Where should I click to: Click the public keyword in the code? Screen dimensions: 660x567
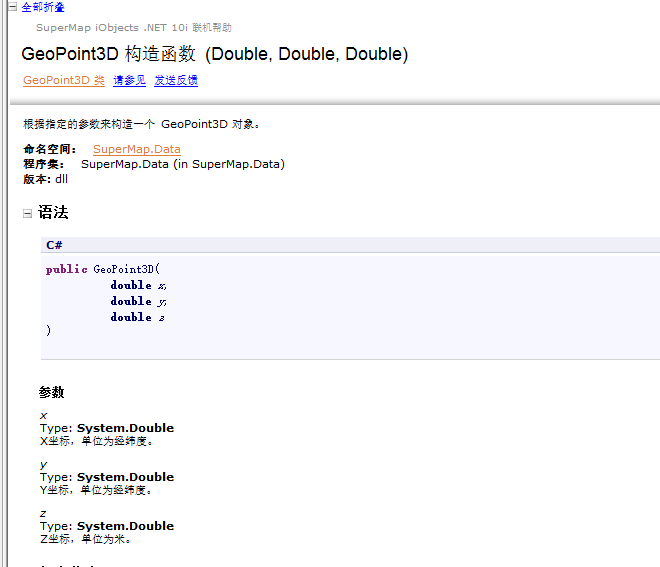click(x=67, y=269)
